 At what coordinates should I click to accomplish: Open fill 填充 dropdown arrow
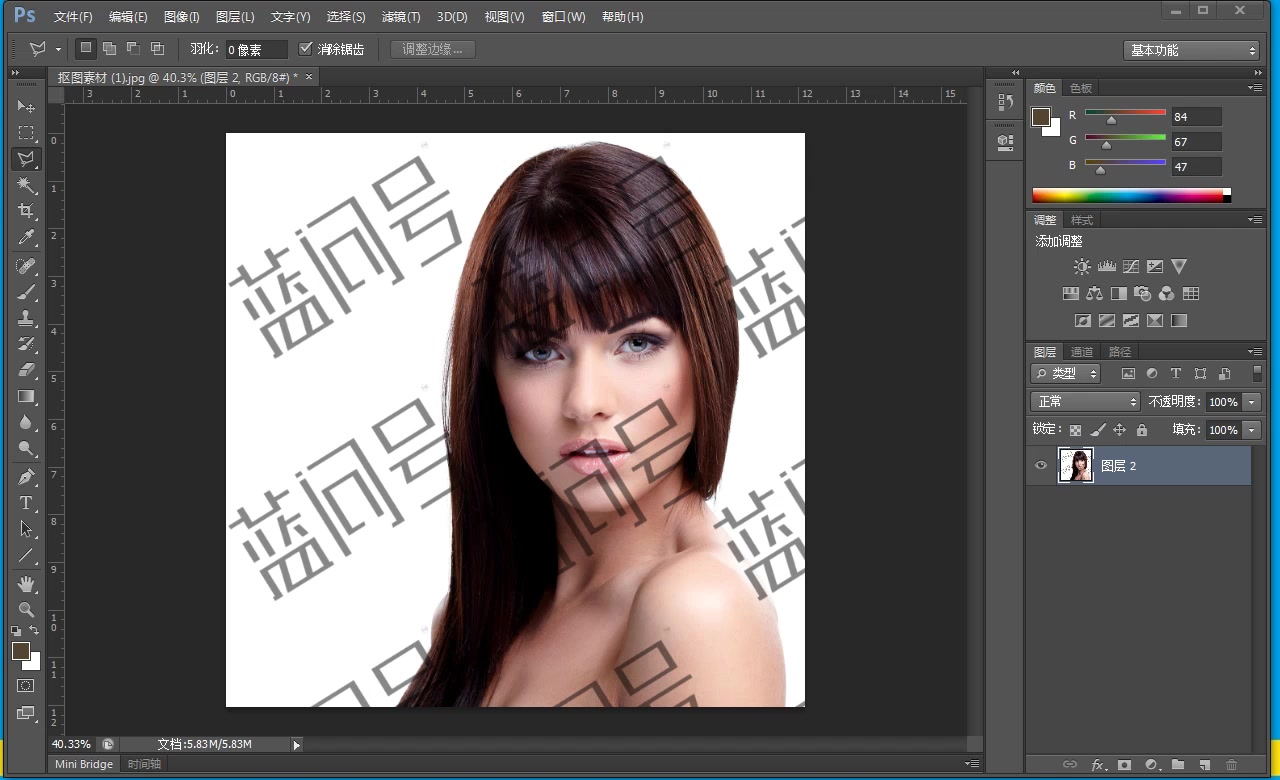1252,430
